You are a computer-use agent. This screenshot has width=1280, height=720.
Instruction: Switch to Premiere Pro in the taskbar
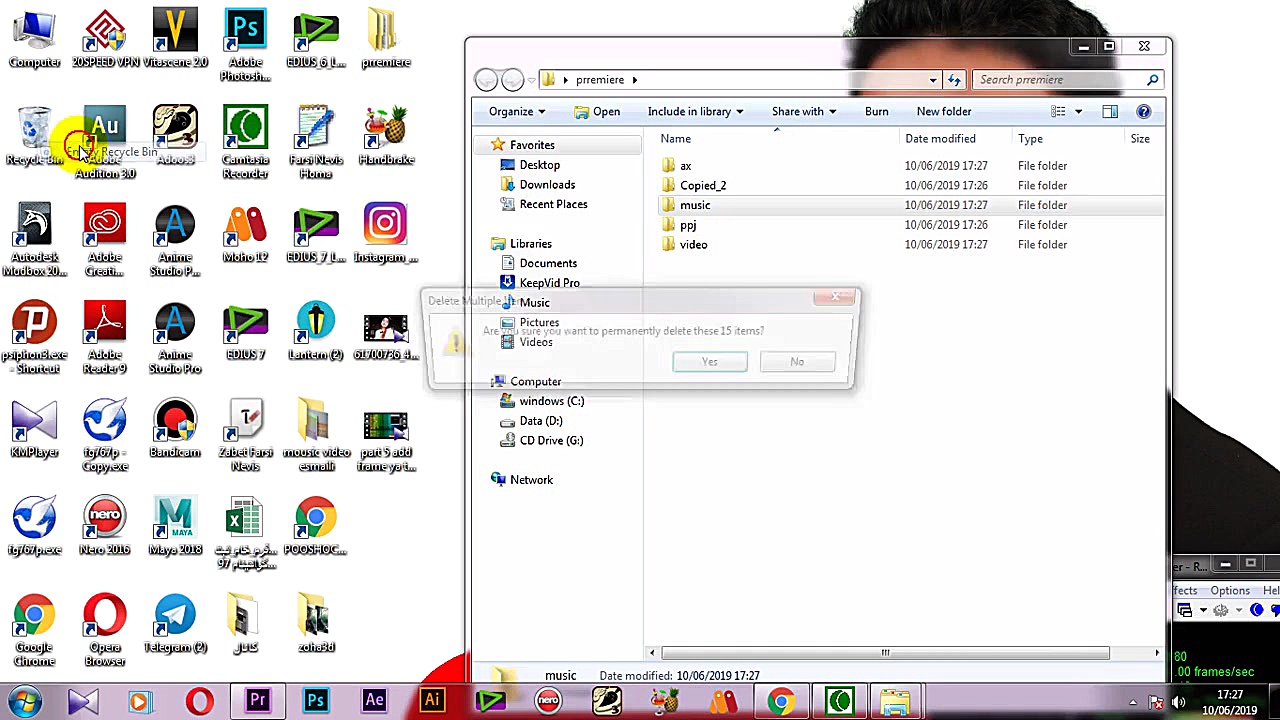tap(257, 701)
